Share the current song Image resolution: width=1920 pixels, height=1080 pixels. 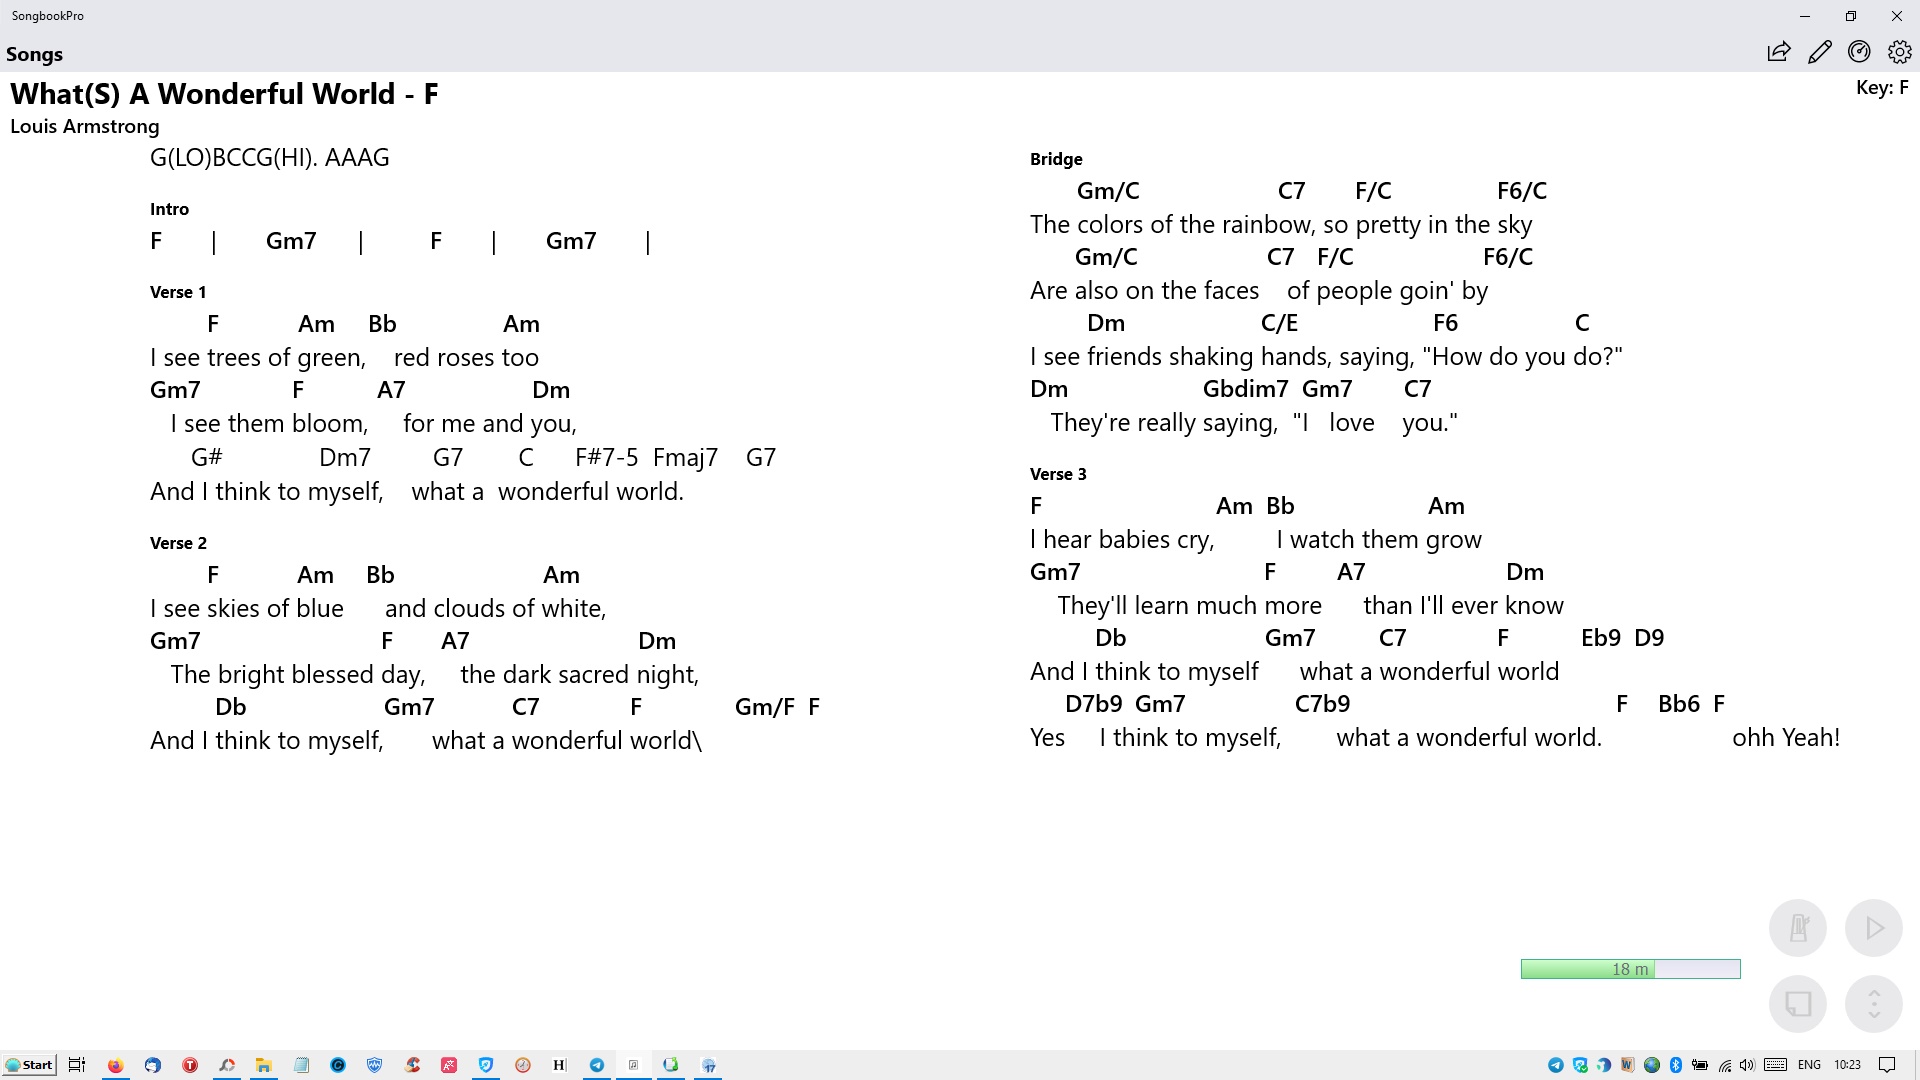1779,52
